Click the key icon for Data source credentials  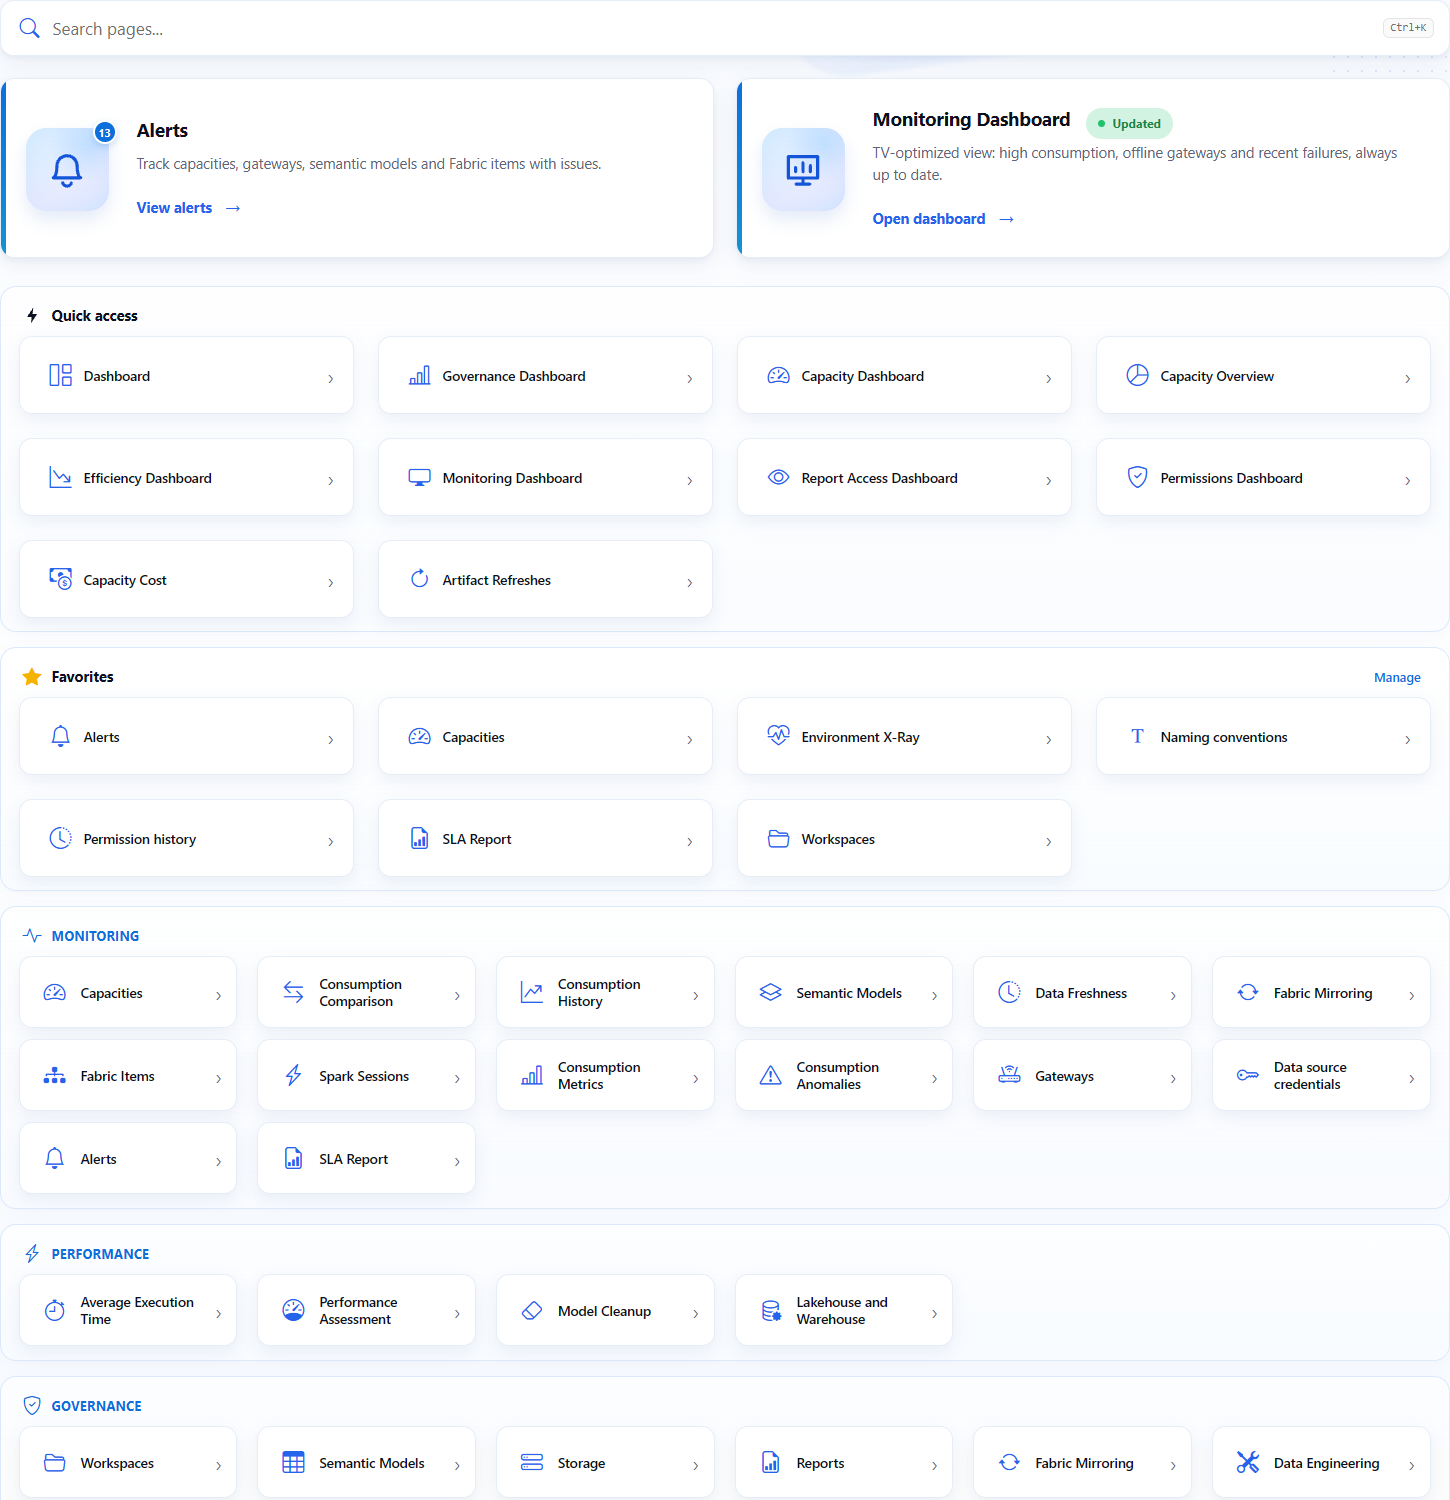click(1248, 1075)
